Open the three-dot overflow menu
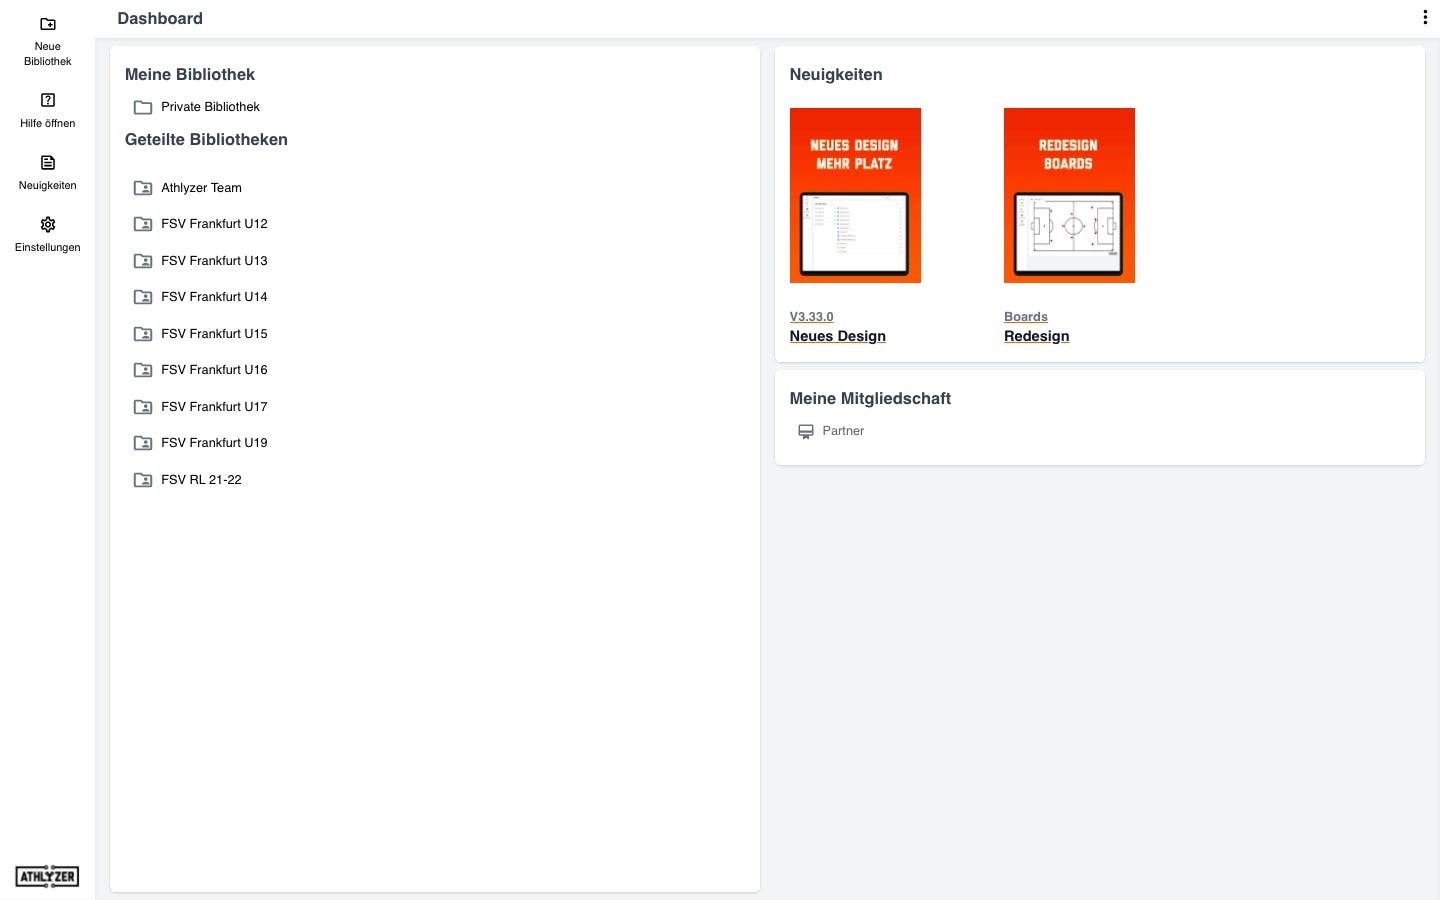The height and width of the screenshot is (900, 1440). coord(1425,17)
